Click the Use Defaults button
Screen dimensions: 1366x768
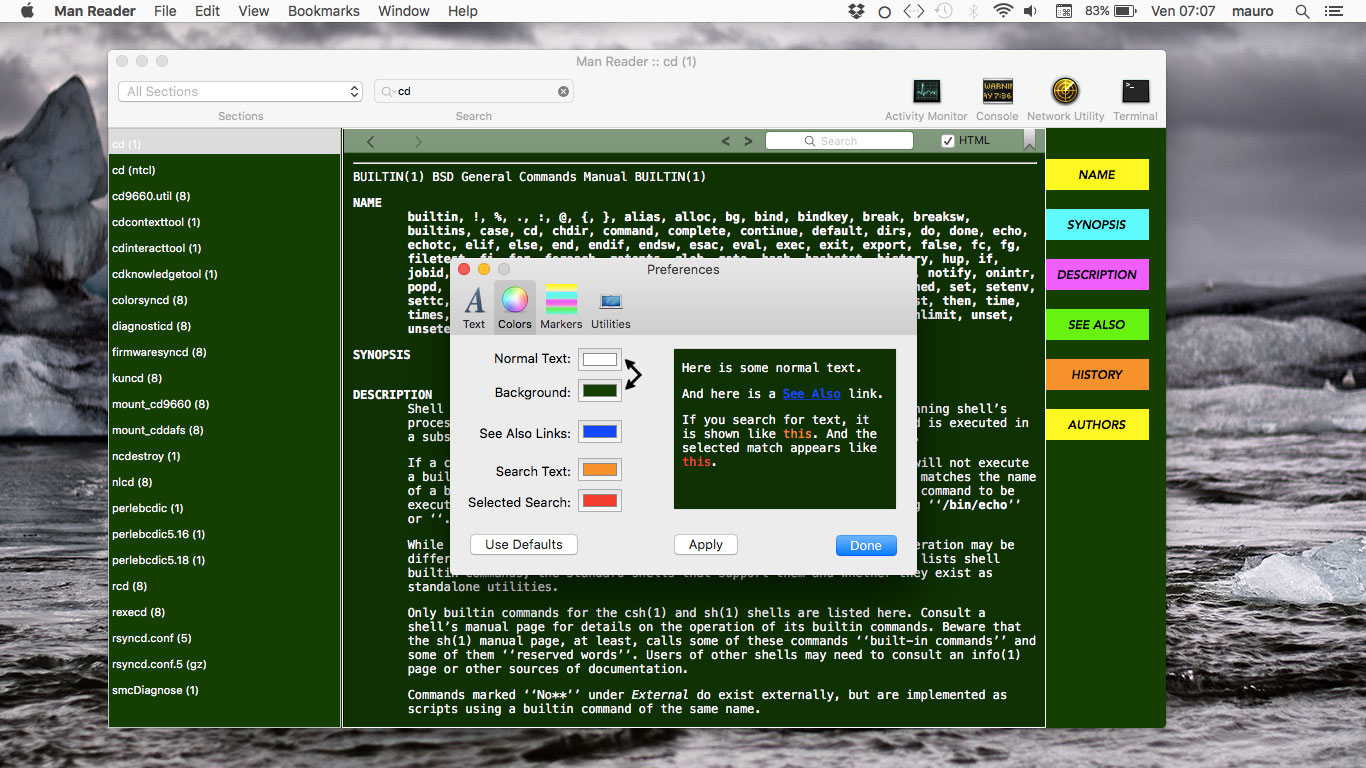click(524, 545)
